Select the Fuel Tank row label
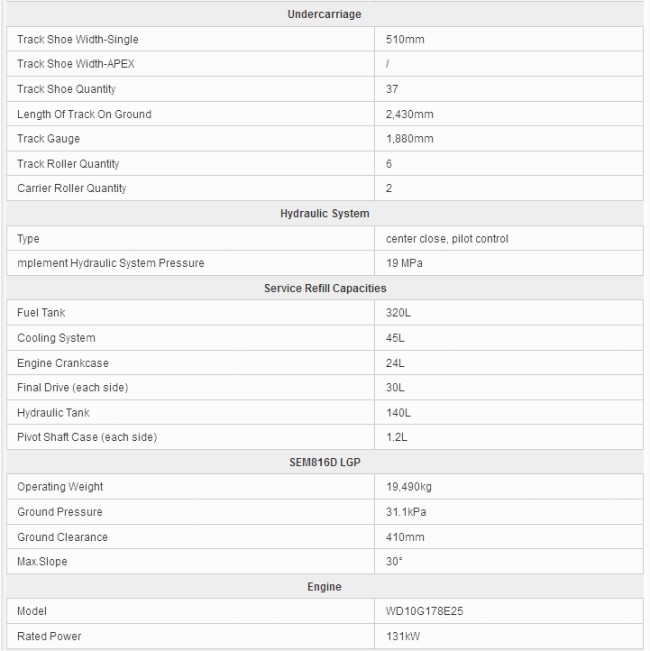The image size is (650, 651). [x=41, y=313]
